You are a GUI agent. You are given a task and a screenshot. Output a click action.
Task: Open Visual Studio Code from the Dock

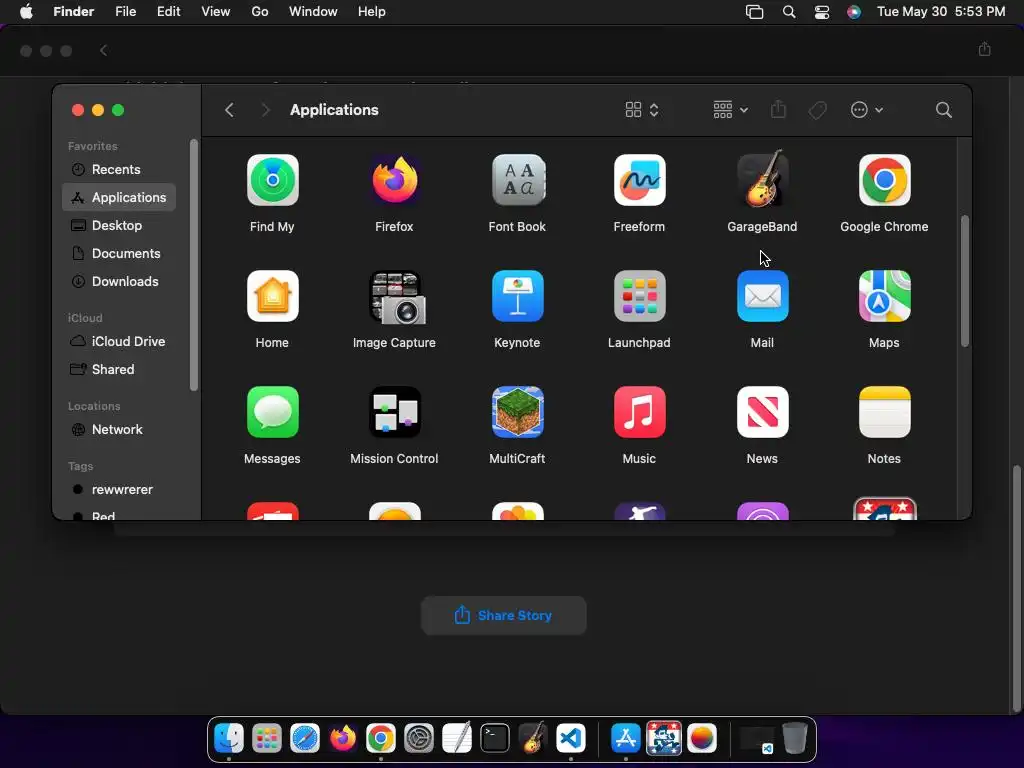point(571,739)
